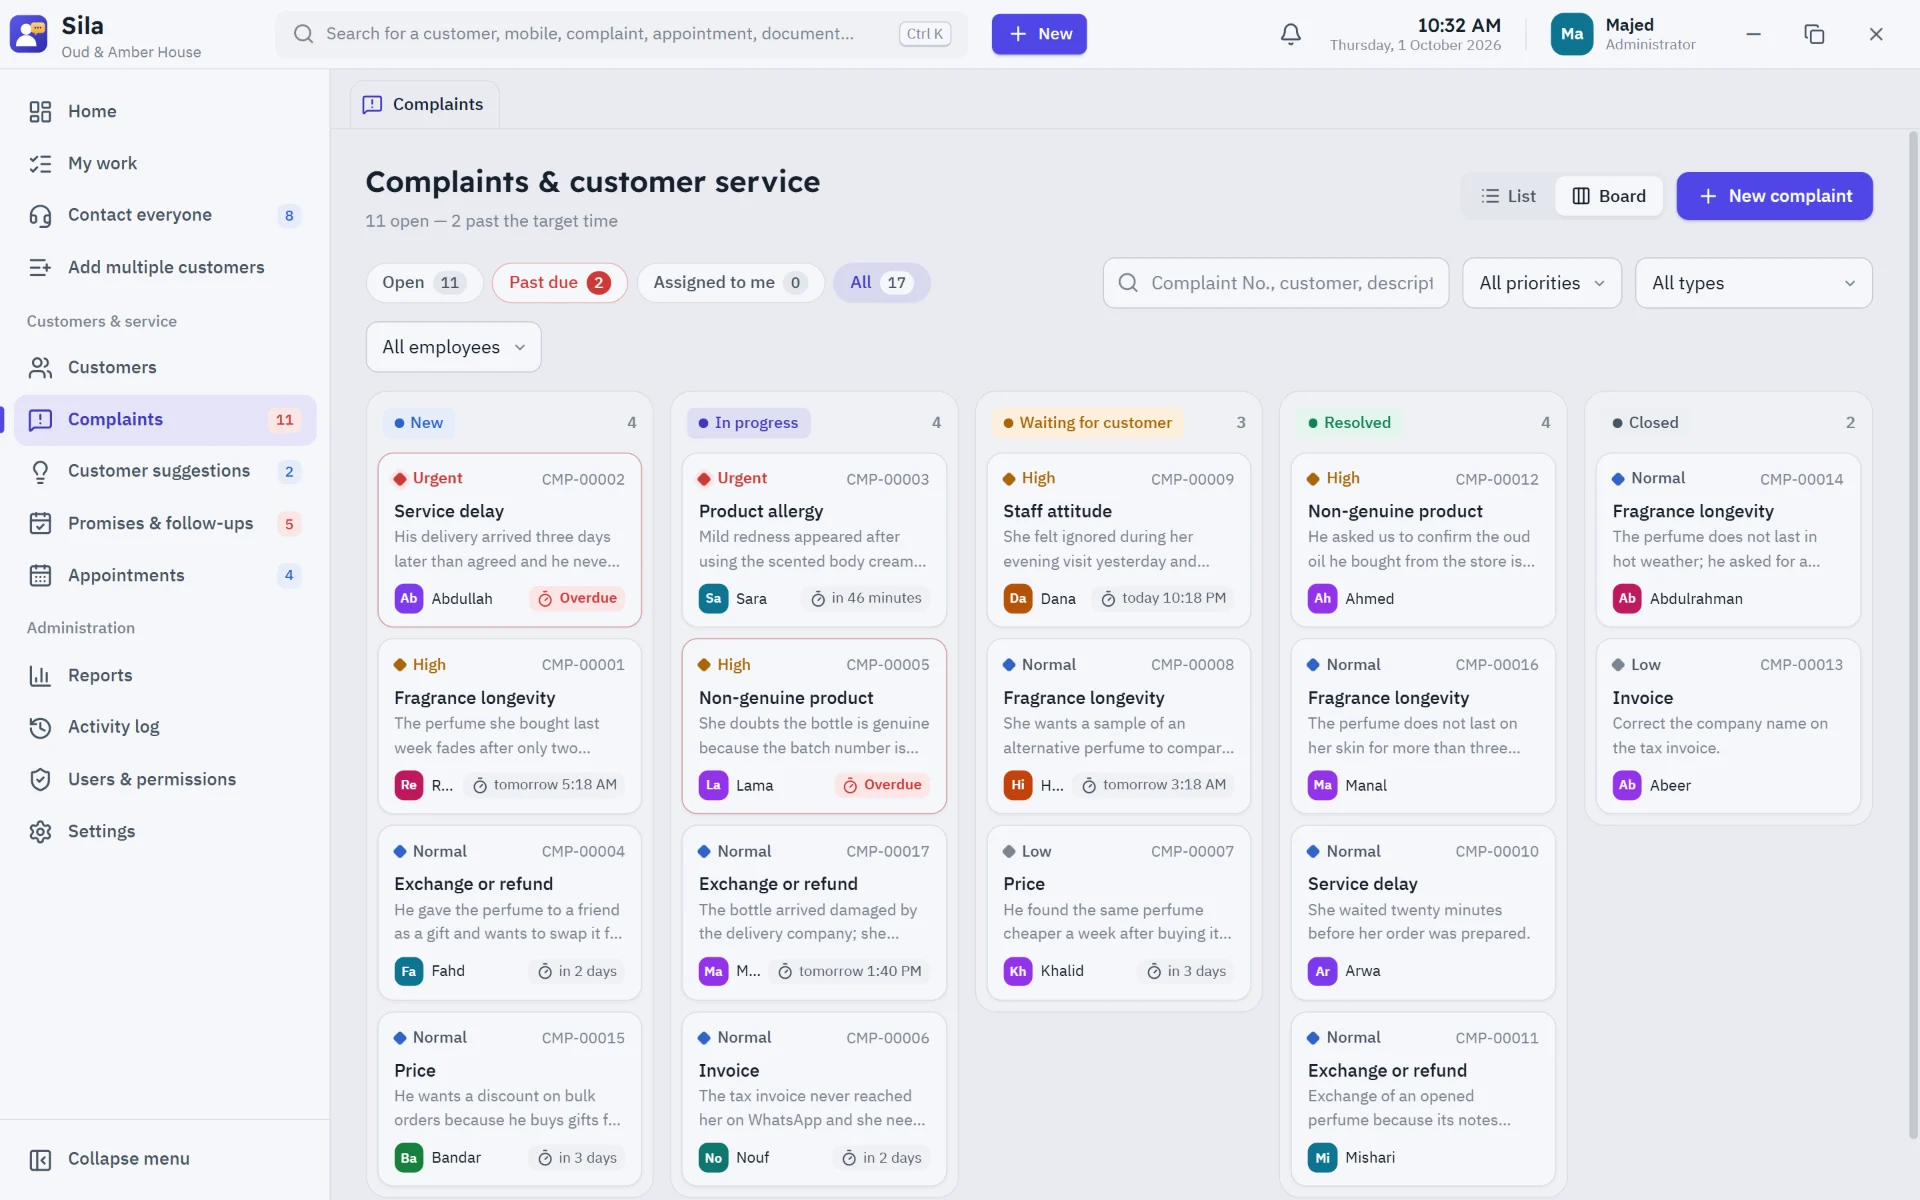Switch to List view
The height and width of the screenshot is (1200, 1920).
tap(1508, 196)
